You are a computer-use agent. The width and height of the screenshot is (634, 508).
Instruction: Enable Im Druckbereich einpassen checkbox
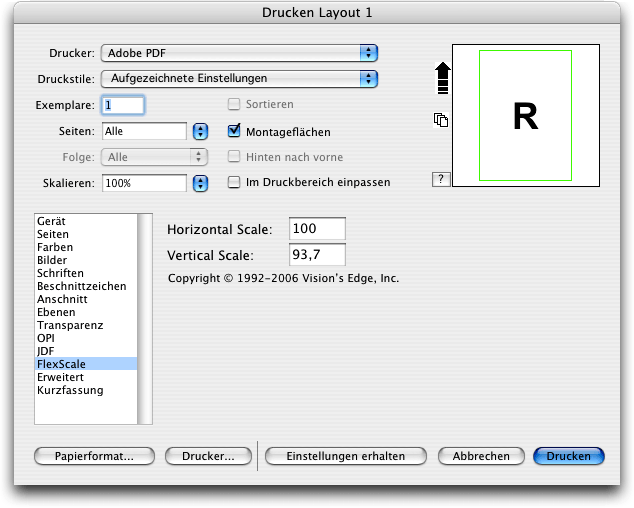[234, 182]
